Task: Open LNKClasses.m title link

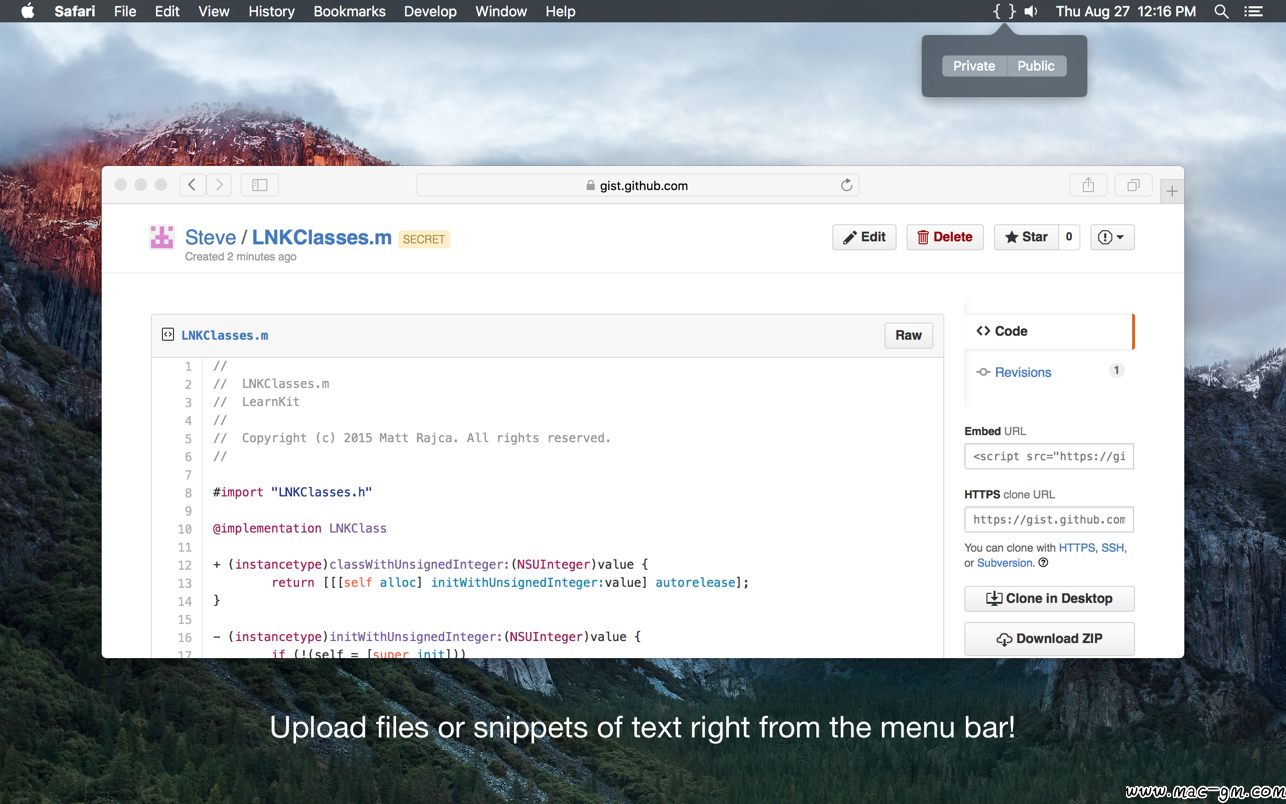Action: (x=322, y=237)
